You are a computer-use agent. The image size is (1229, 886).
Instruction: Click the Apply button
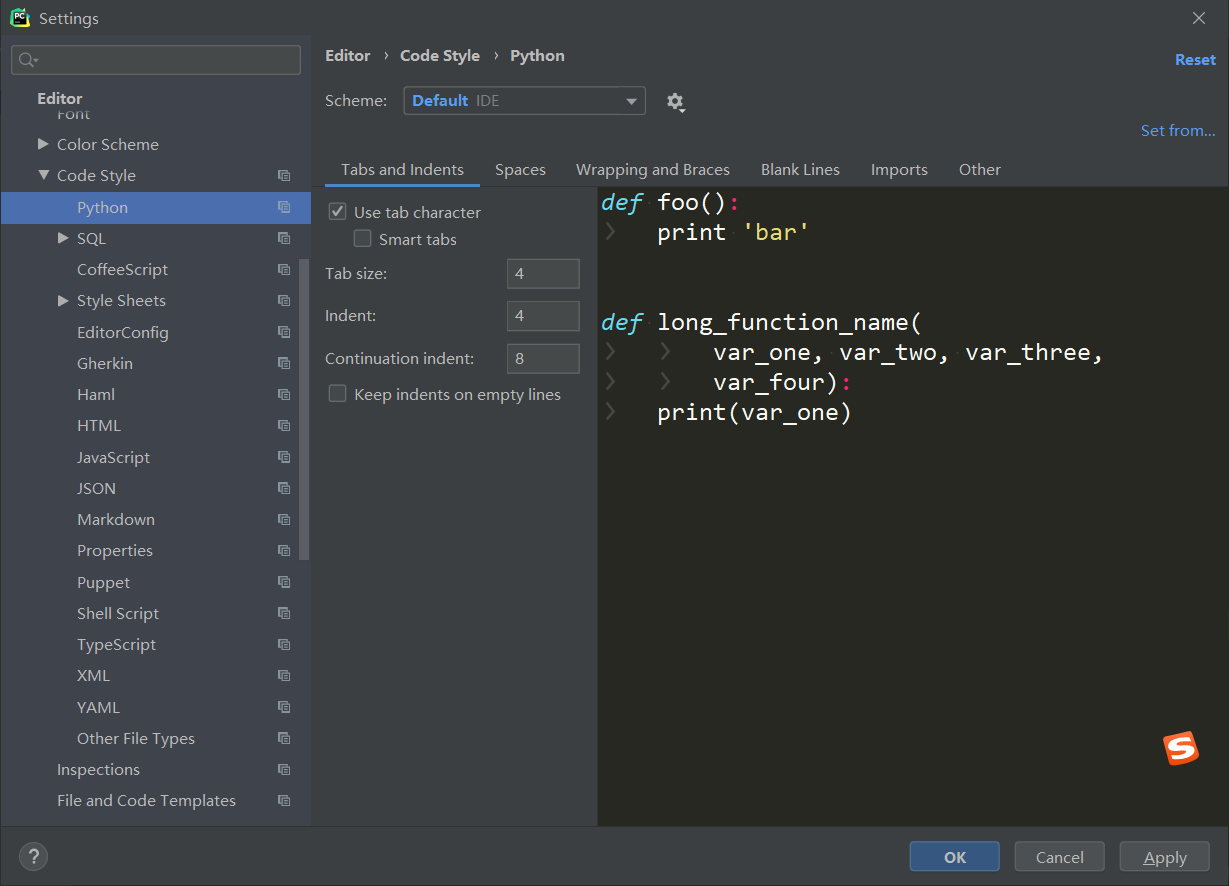coord(1165,857)
